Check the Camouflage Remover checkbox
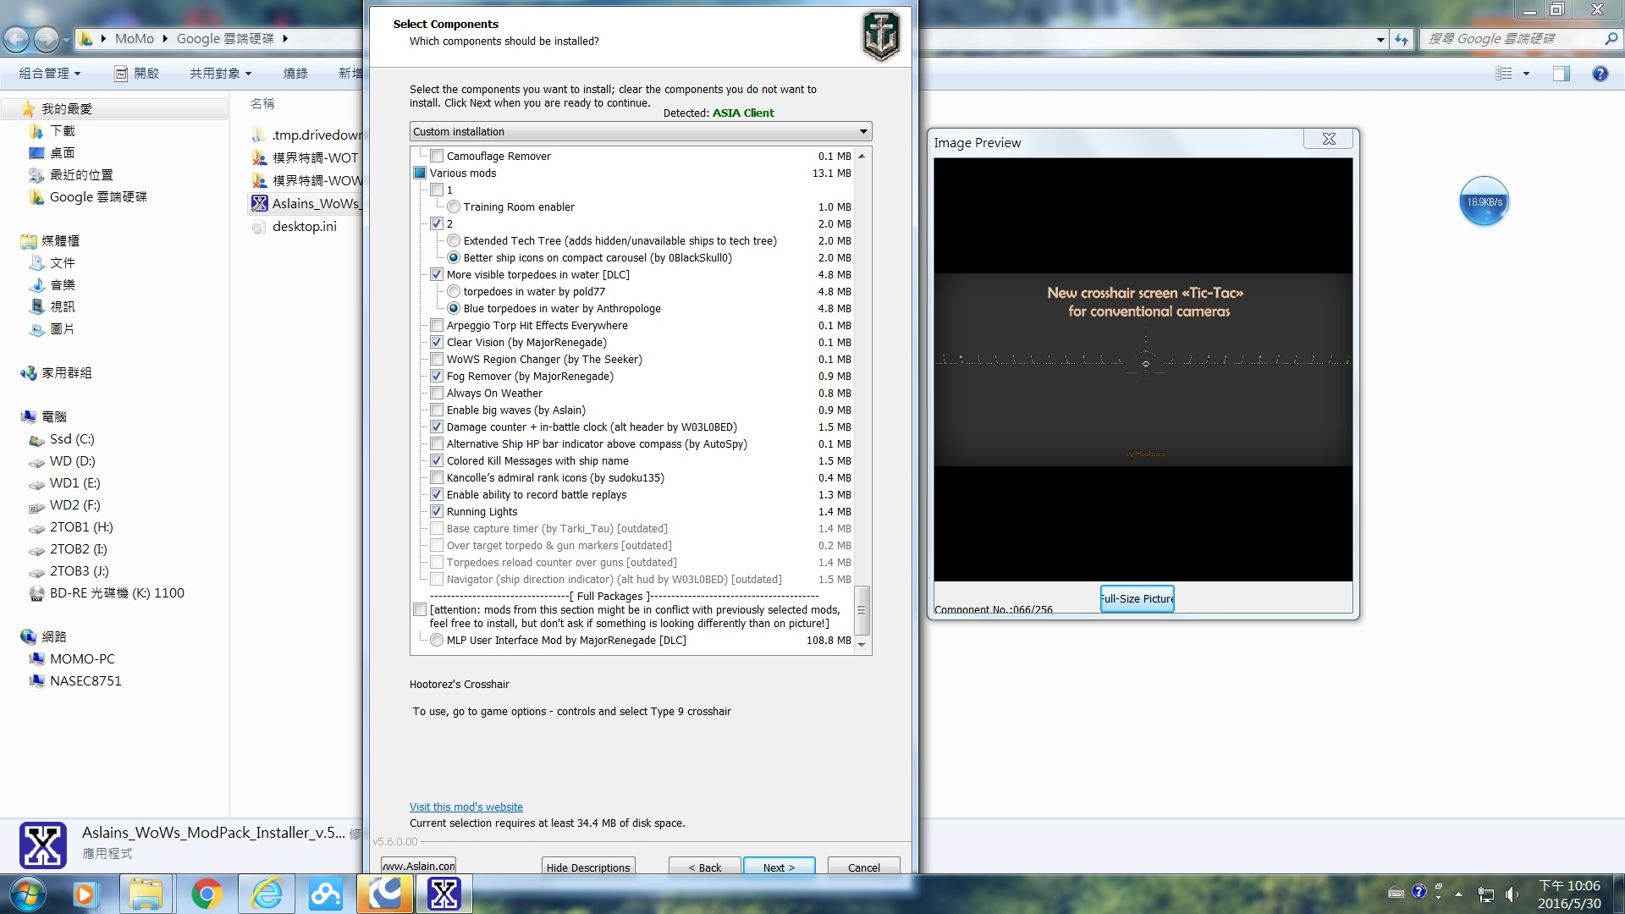Viewport: 1625px width, 914px height. (x=437, y=156)
